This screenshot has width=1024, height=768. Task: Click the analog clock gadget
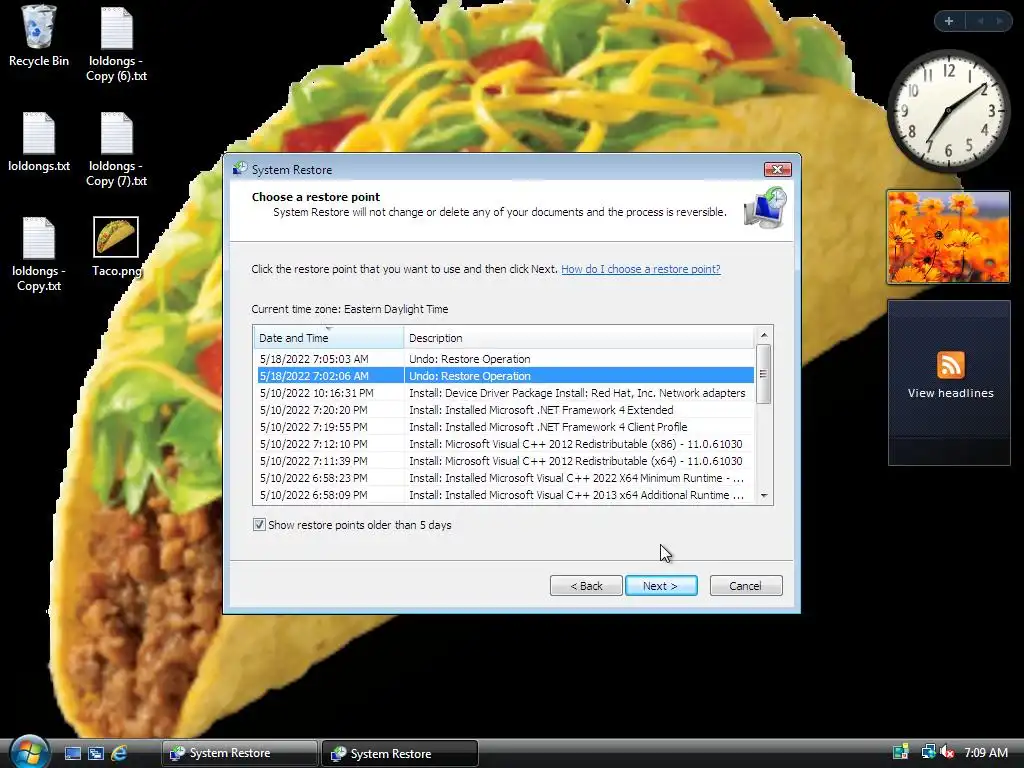click(948, 109)
